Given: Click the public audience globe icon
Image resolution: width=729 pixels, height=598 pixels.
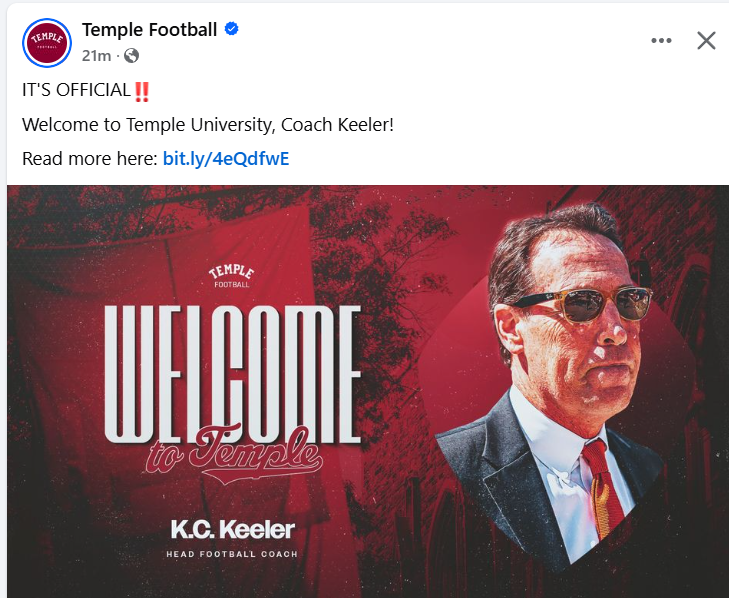Looking at the screenshot, I should [131, 55].
